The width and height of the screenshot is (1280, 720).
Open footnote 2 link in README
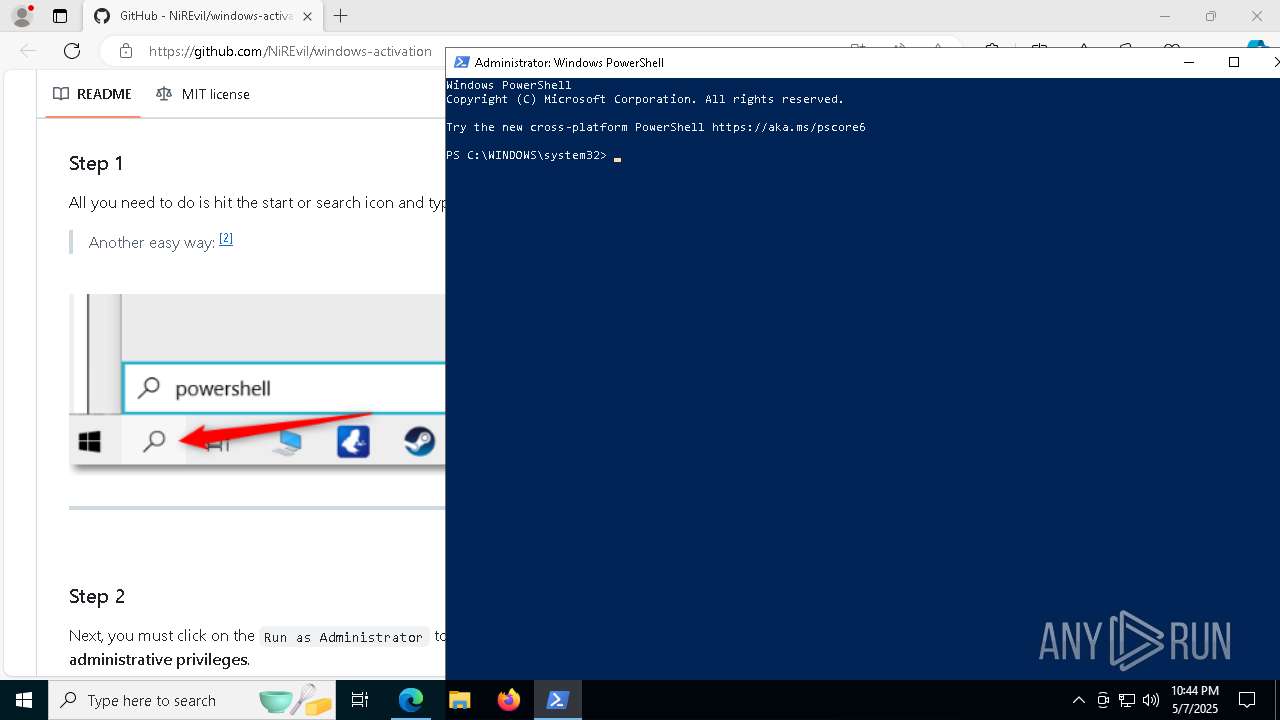point(226,238)
